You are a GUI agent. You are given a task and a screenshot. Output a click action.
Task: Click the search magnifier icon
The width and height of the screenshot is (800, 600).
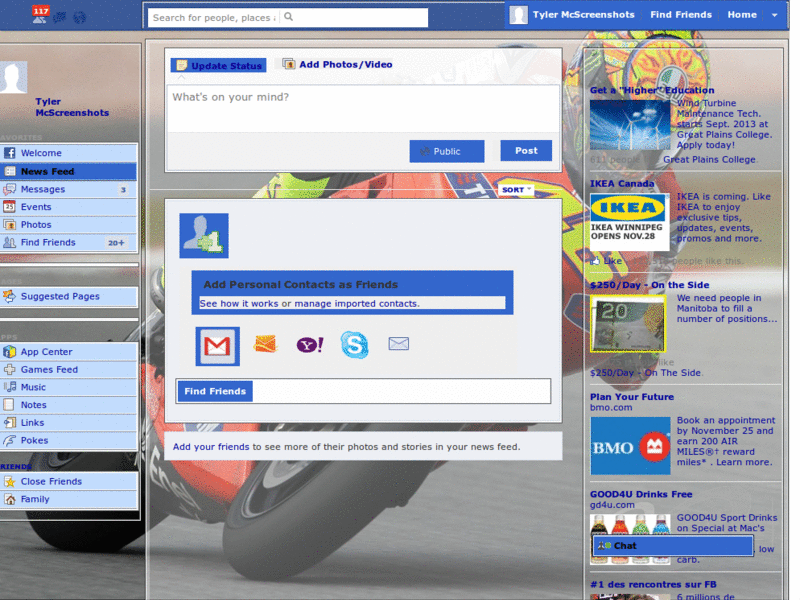pyautogui.click(x=288, y=17)
